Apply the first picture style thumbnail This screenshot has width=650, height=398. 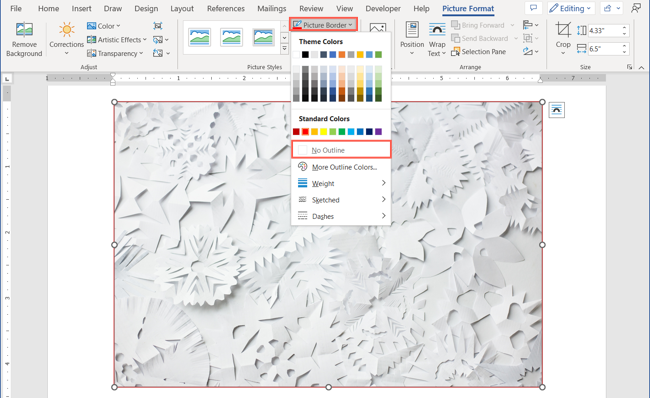click(x=199, y=37)
